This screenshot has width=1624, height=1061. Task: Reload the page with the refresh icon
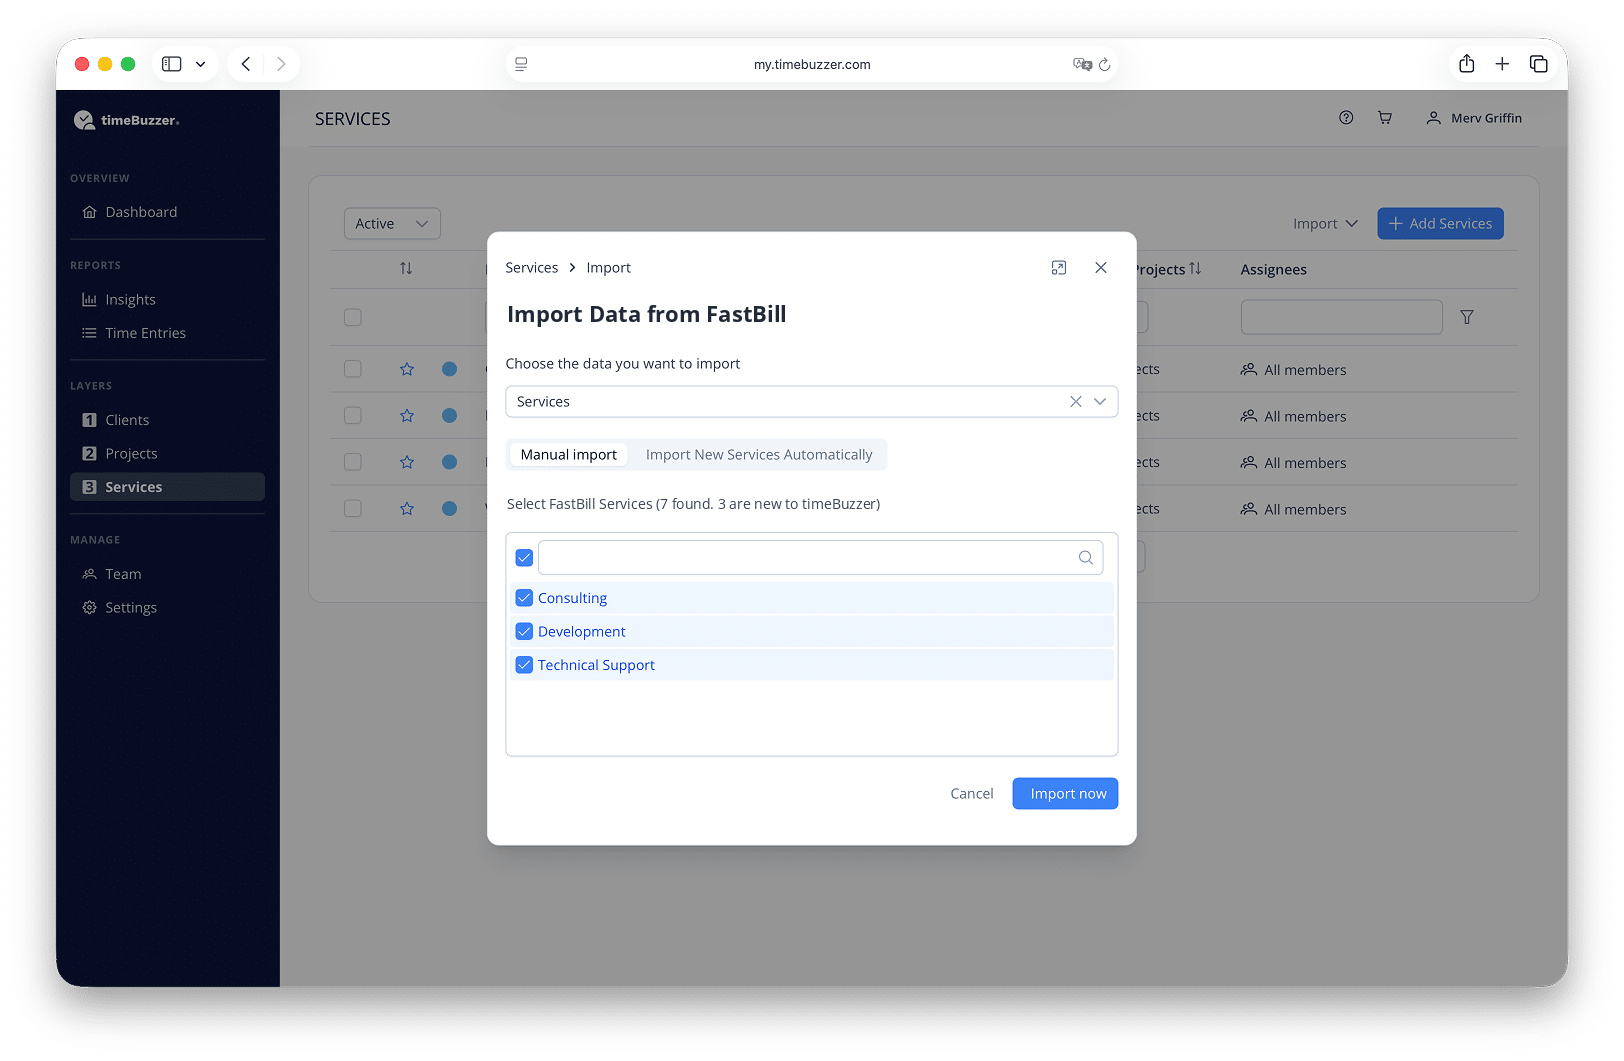tap(1105, 64)
